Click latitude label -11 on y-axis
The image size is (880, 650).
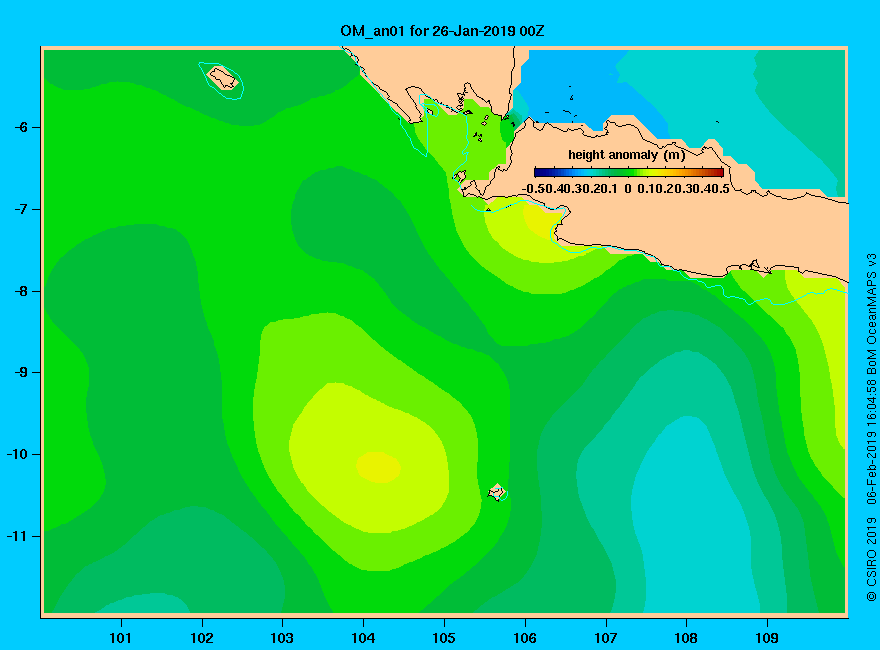pos(17,536)
